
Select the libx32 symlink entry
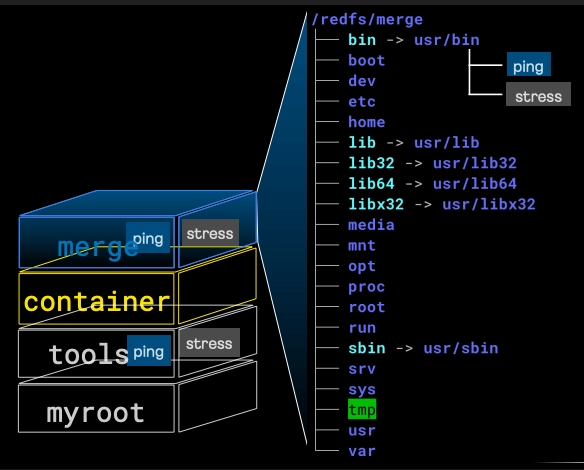(x=376, y=204)
